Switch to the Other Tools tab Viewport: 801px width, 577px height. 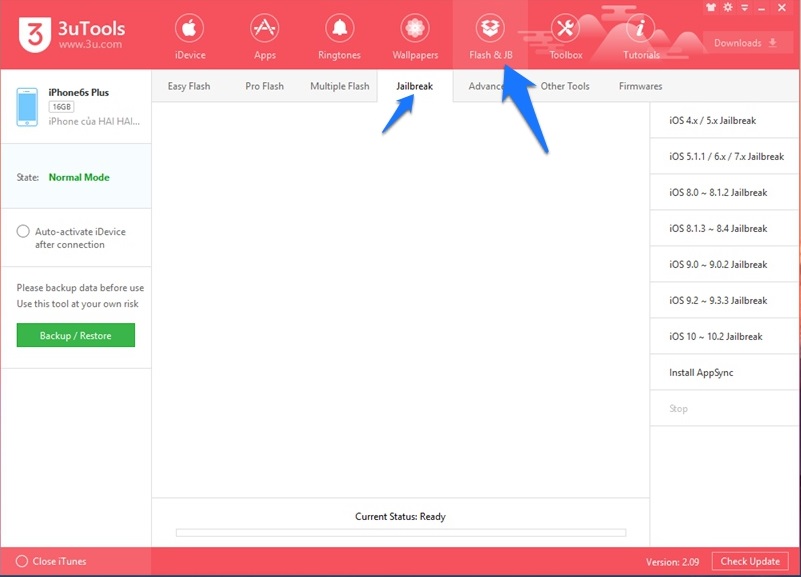pos(565,86)
